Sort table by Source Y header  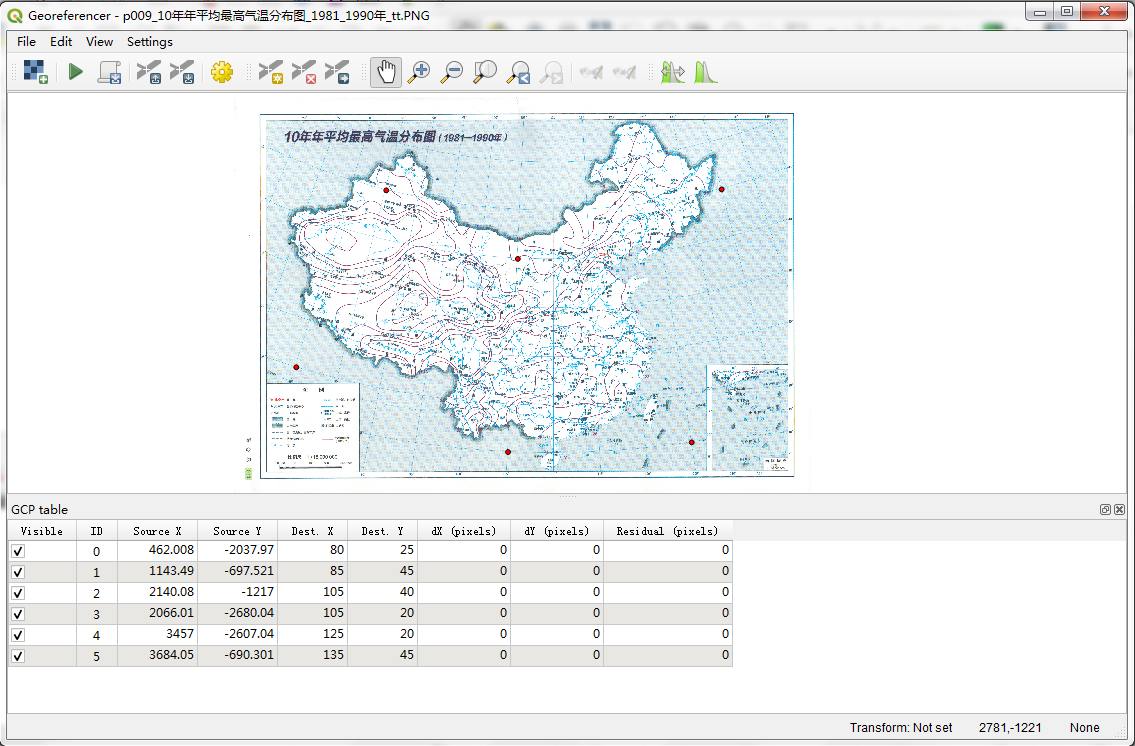(237, 531)
